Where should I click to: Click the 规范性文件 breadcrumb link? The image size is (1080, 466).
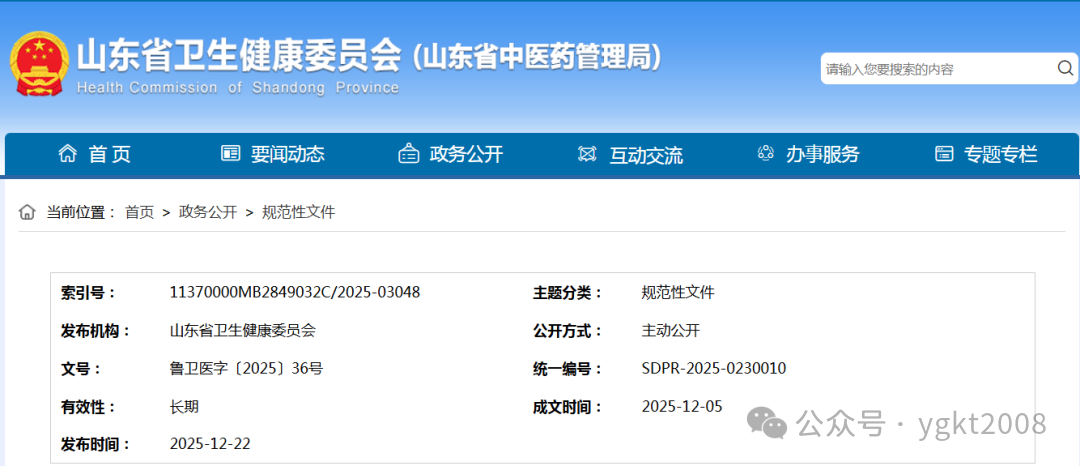coord(298,213)
